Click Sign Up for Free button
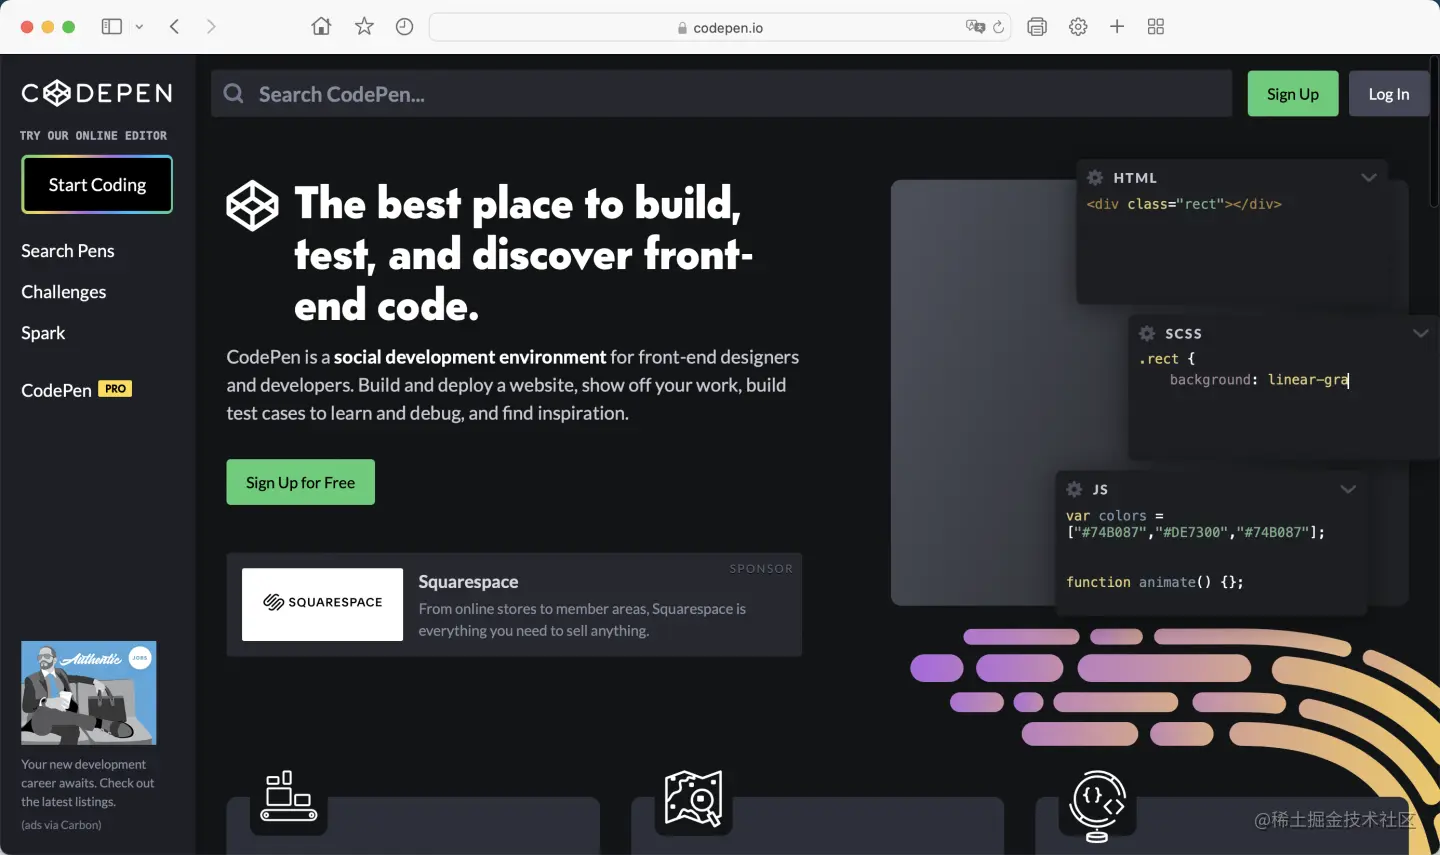Viewport: 1440px width, 855px height. pos(300,482)
